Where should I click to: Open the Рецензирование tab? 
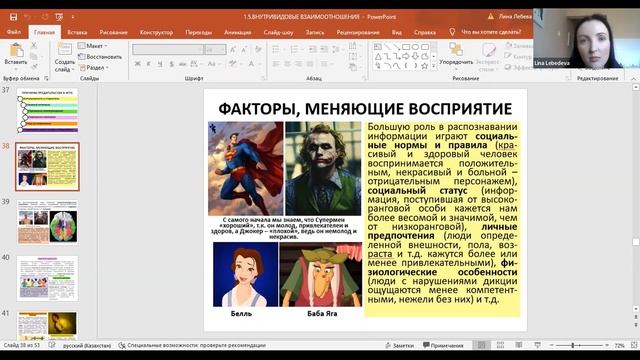[x=358, y=32]
